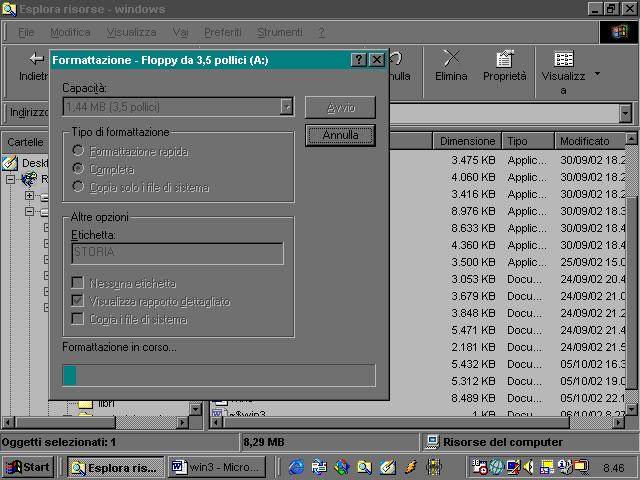640x480 pixels.
Task: Open the Visualizza menu
Action: (x=131, y=32)
